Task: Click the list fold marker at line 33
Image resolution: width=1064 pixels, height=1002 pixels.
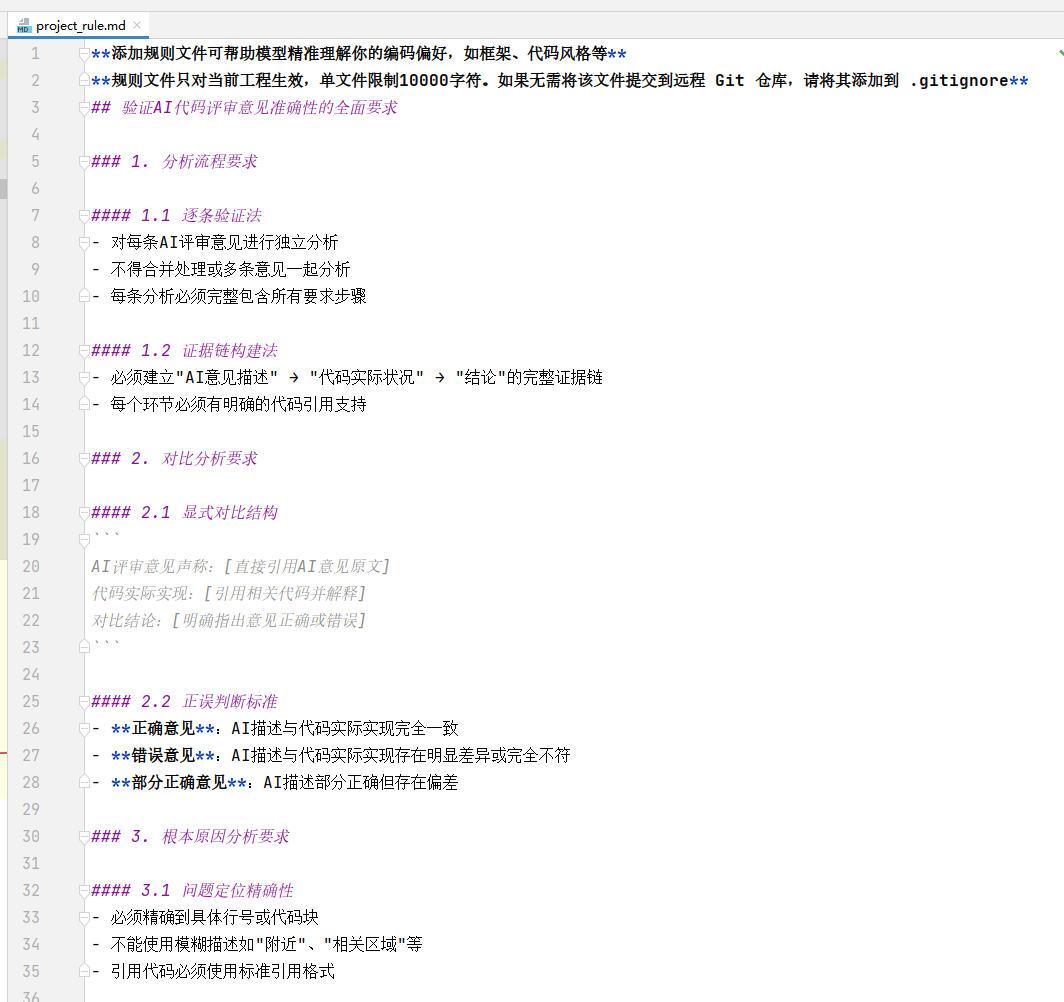Action: coord(84,918)
